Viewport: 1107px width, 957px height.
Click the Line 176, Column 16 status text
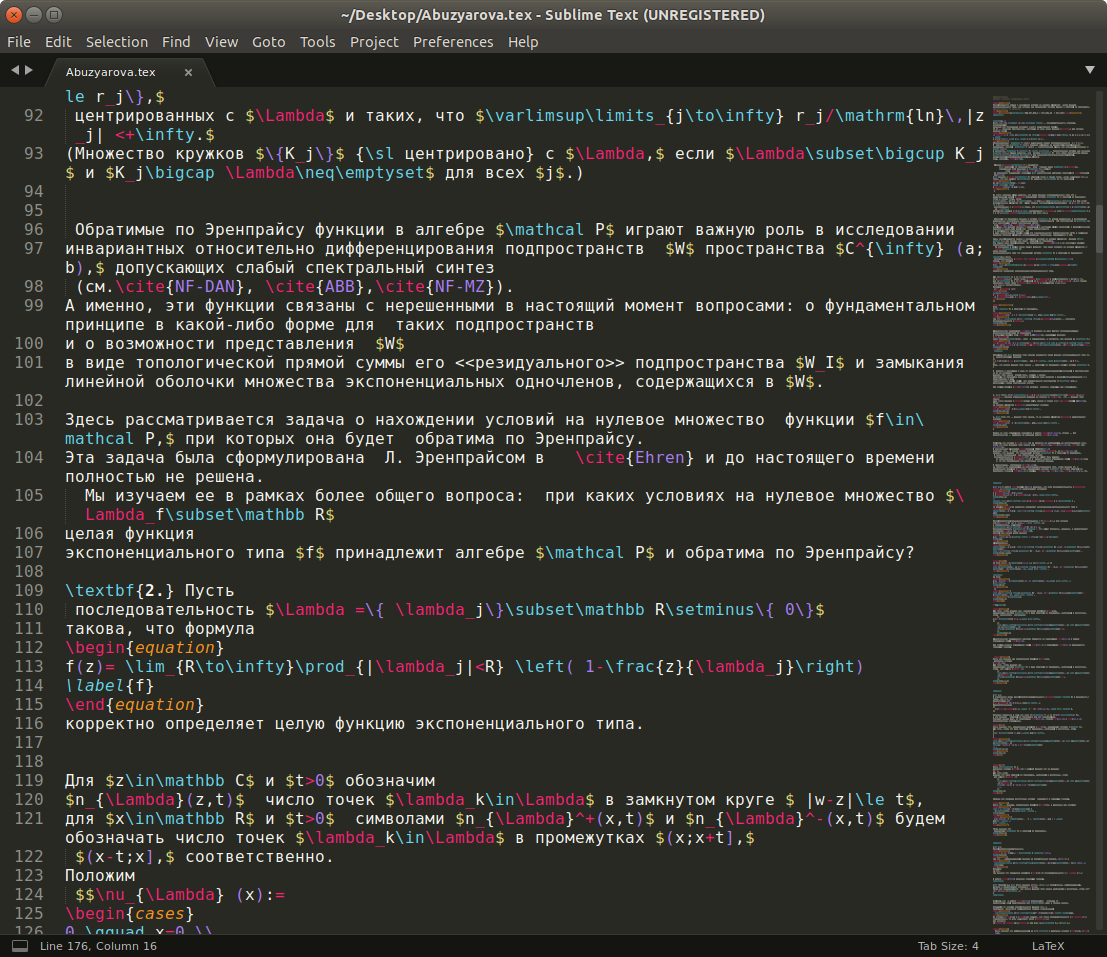click(98, 946)
